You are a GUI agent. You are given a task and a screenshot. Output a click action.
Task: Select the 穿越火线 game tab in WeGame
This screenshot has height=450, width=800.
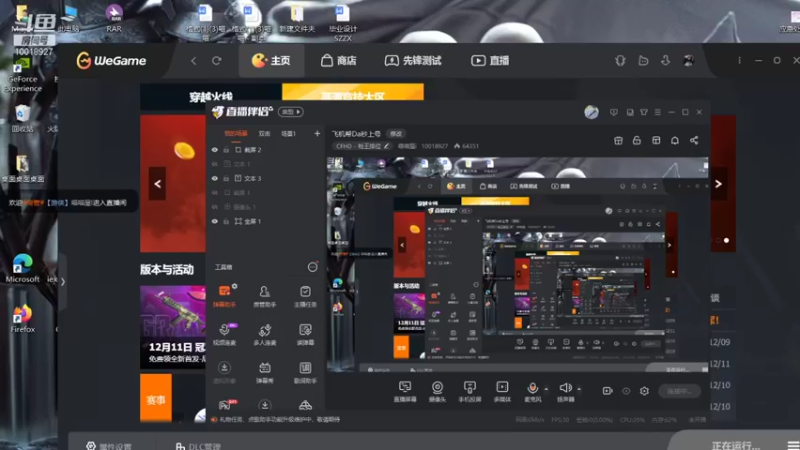pos(211,96)
